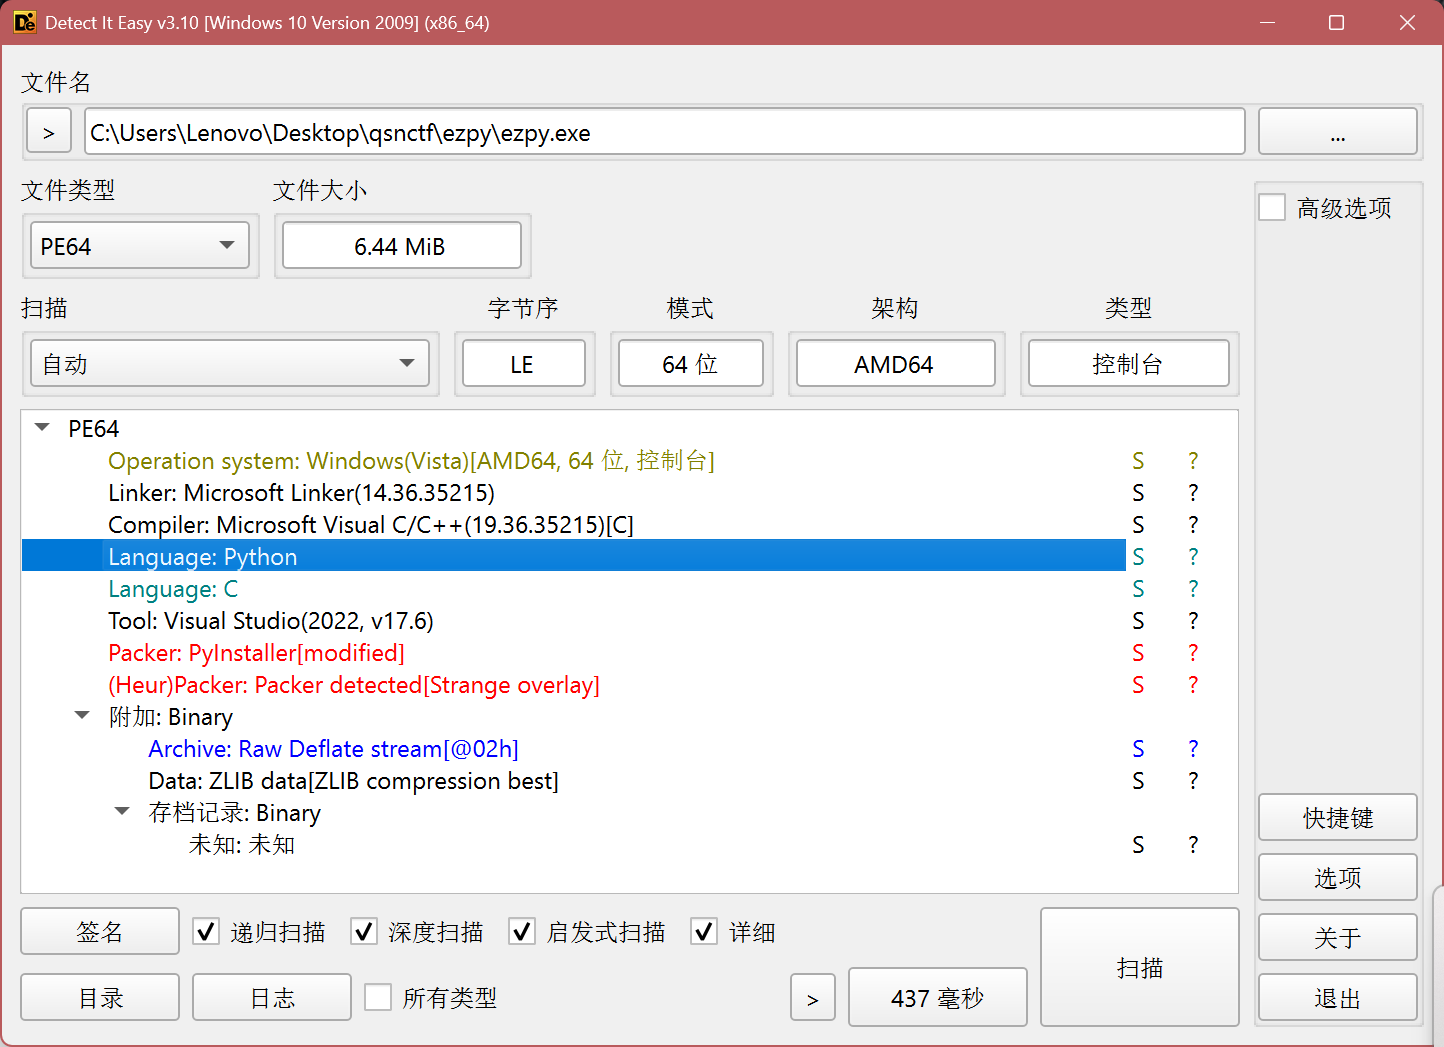This screenshot has height=1047, width=1444.
Task: Click the ... browse file button
Action: click(1338, 131)
